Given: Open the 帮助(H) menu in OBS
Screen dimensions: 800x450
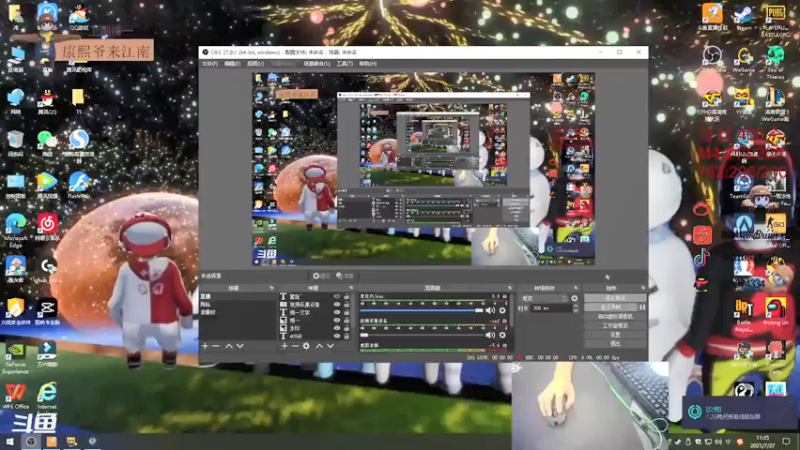Looking at the screenshot, I should 368,64.
